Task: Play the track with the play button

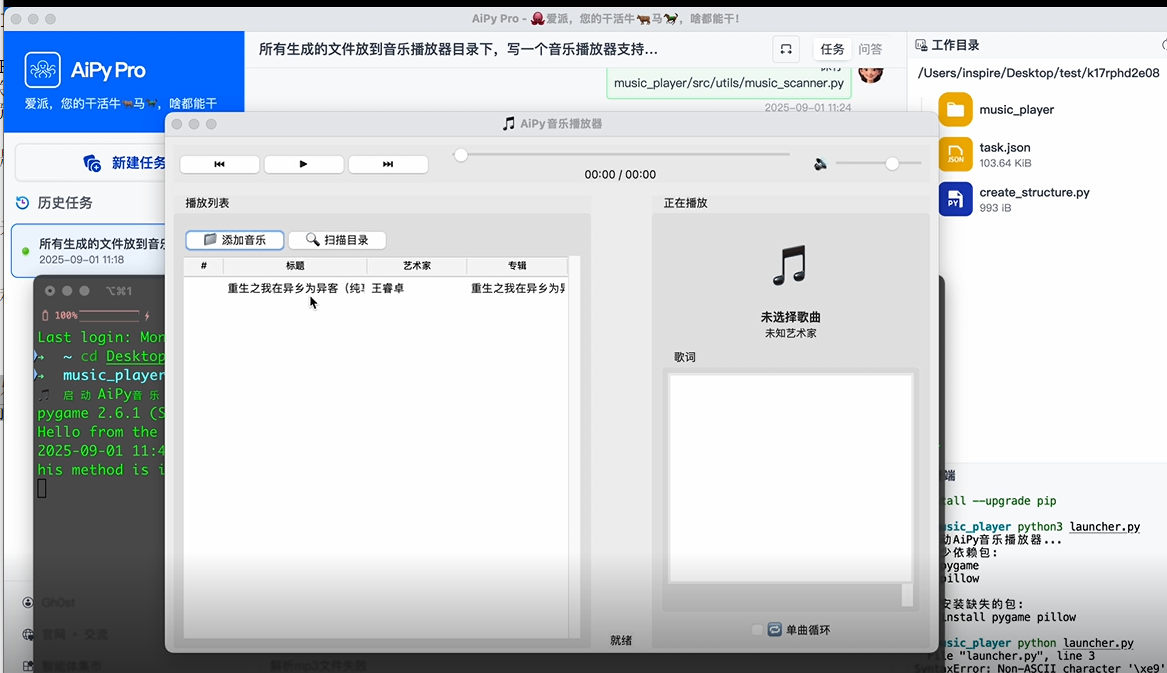Action: 304,164
